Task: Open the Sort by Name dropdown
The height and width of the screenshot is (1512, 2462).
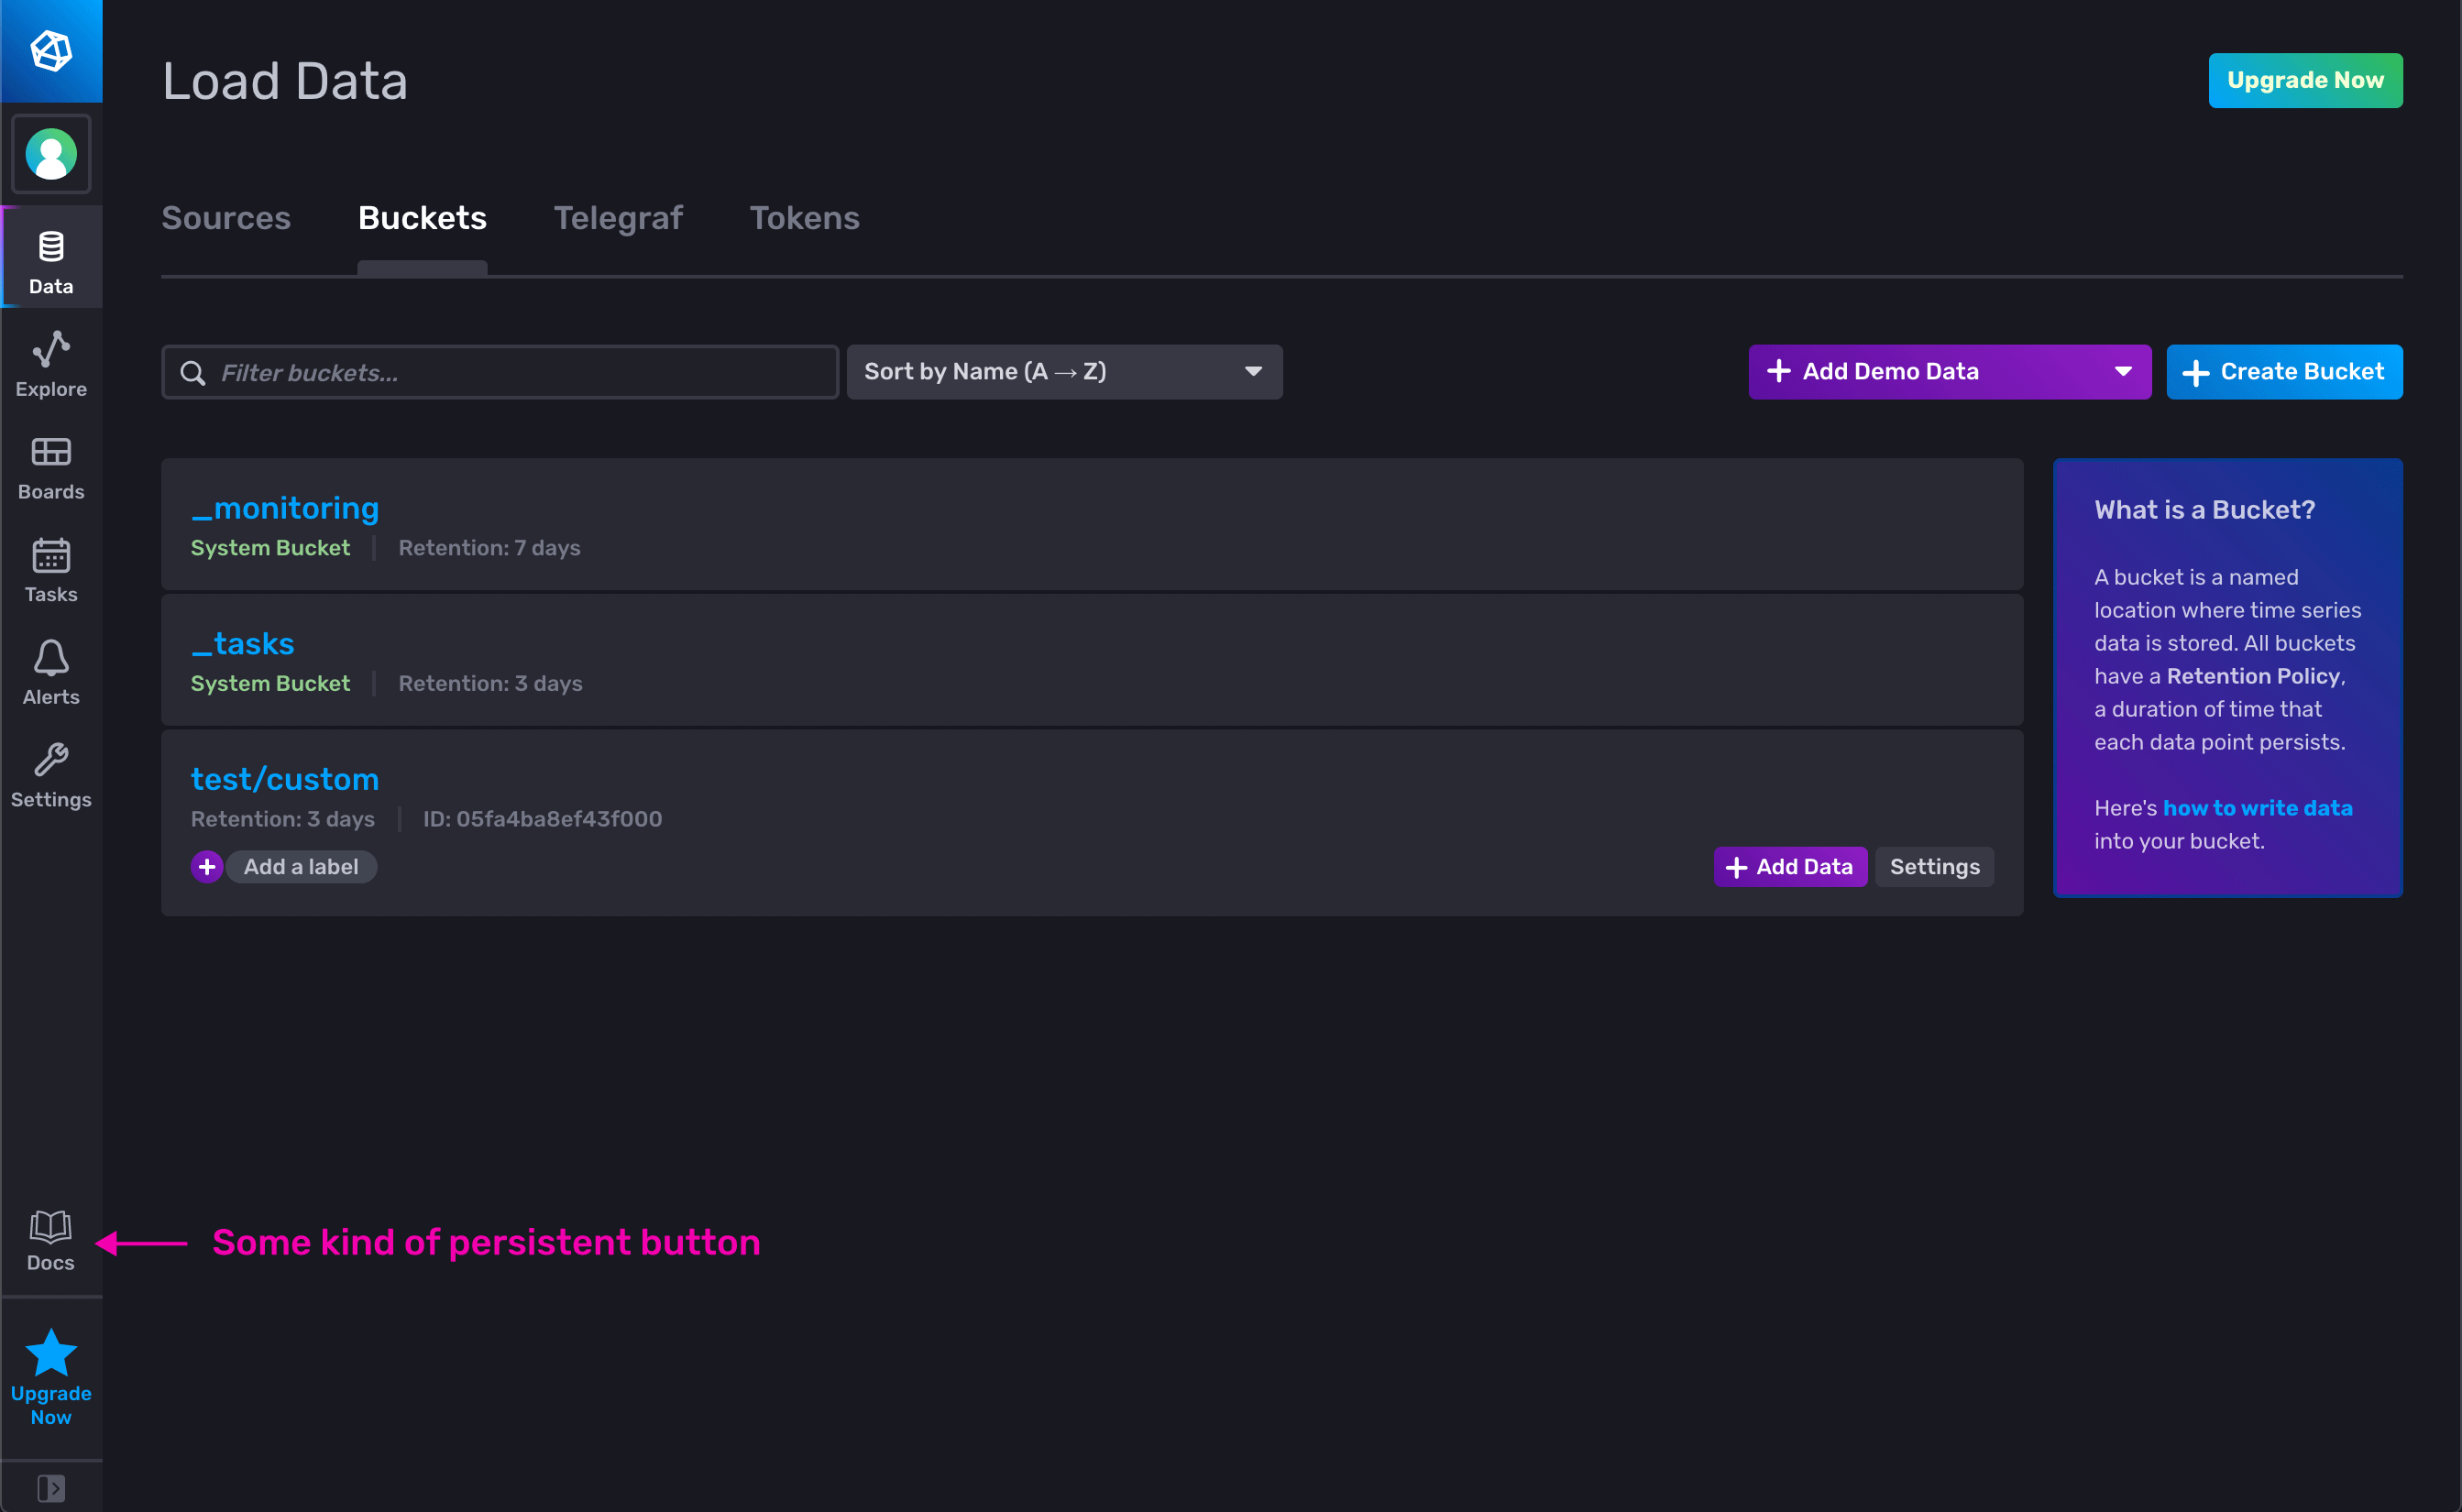Action: pos(1064,372)
